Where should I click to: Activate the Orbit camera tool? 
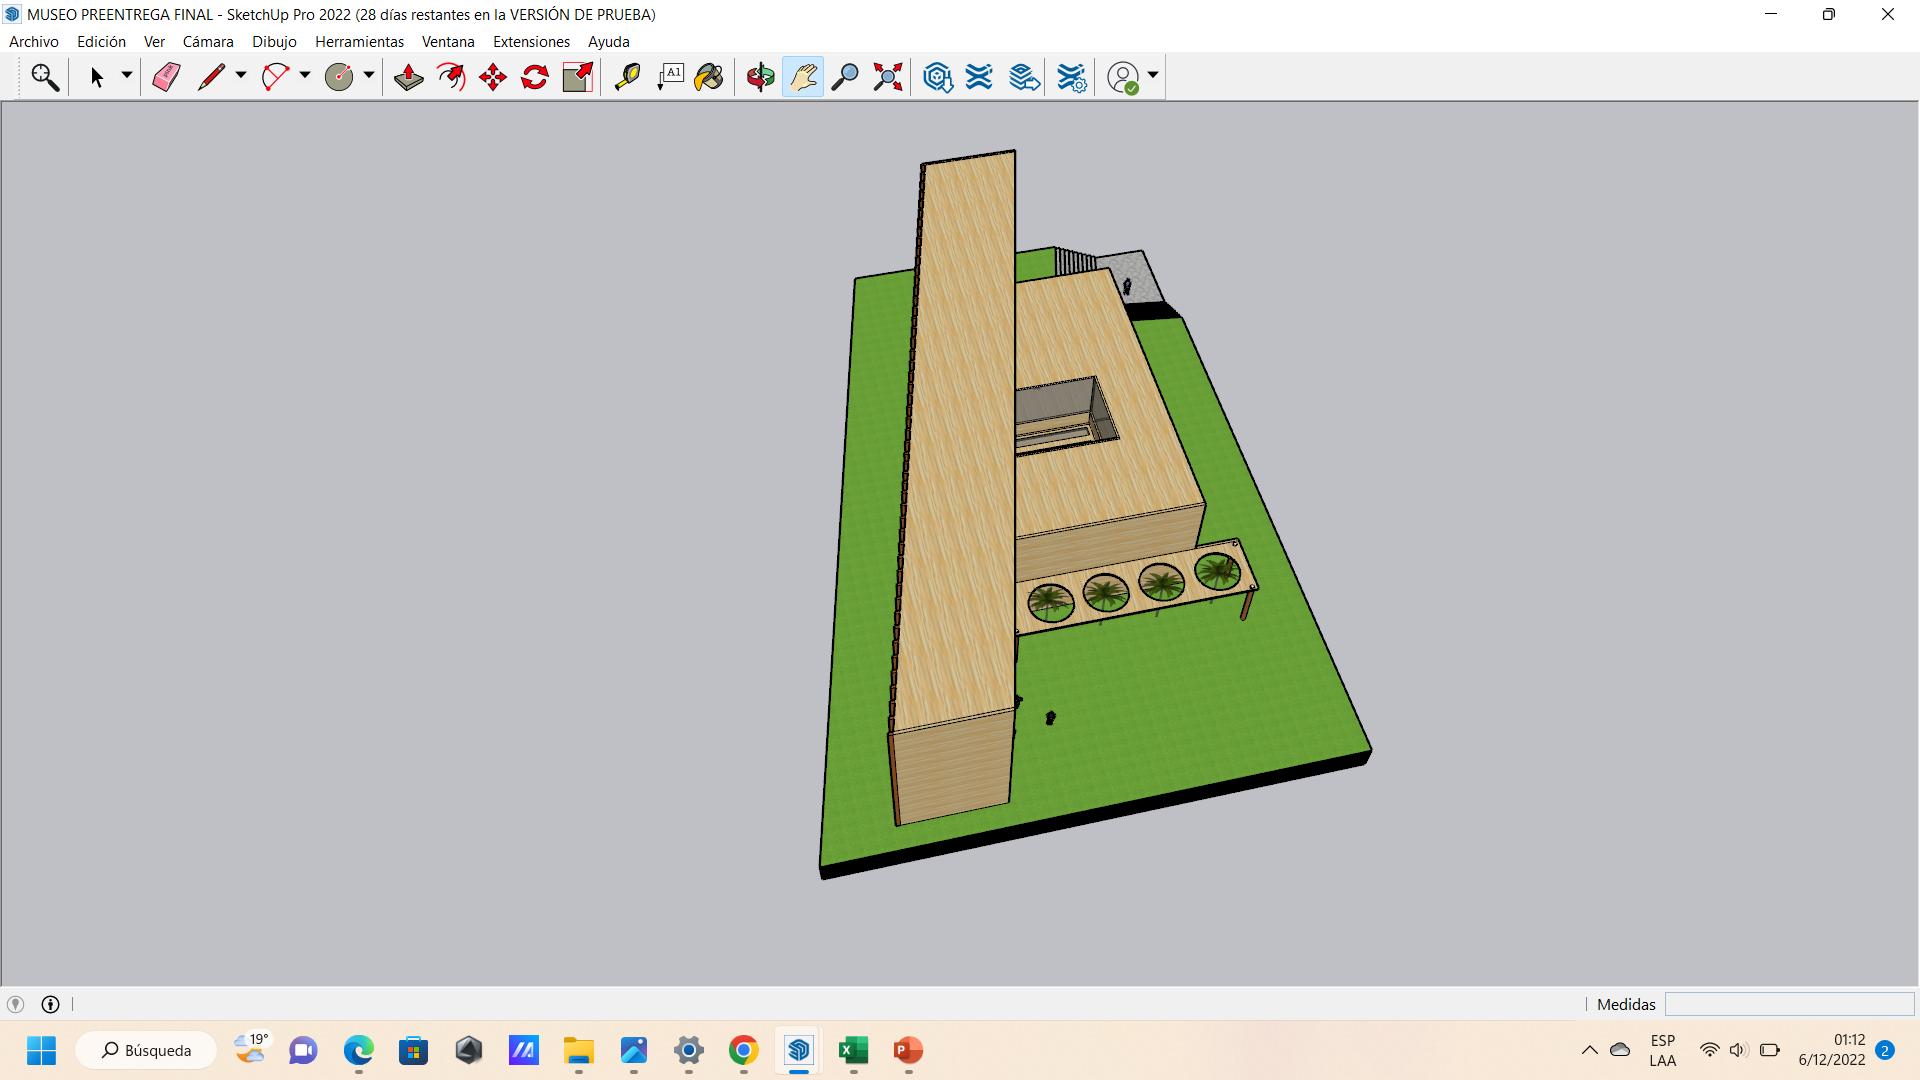pos(760,77)
